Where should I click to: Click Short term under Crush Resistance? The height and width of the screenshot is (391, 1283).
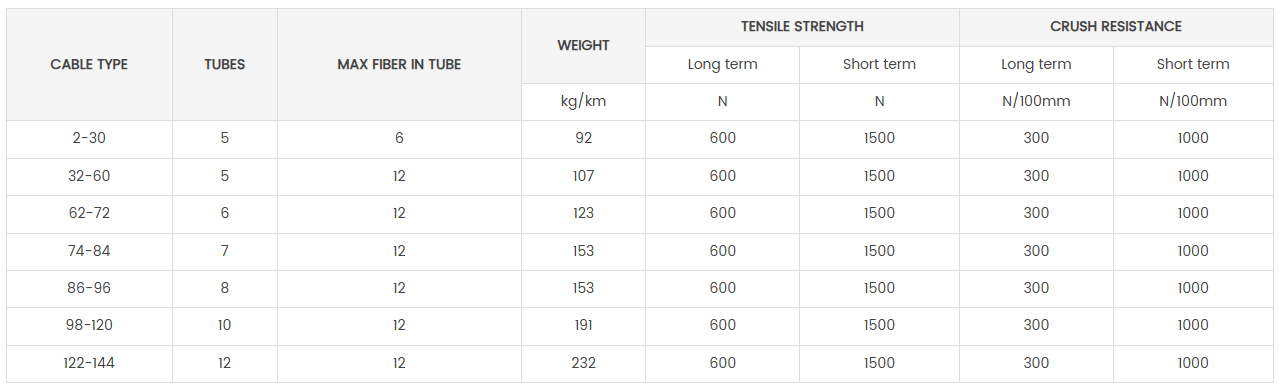(1193, 64)
